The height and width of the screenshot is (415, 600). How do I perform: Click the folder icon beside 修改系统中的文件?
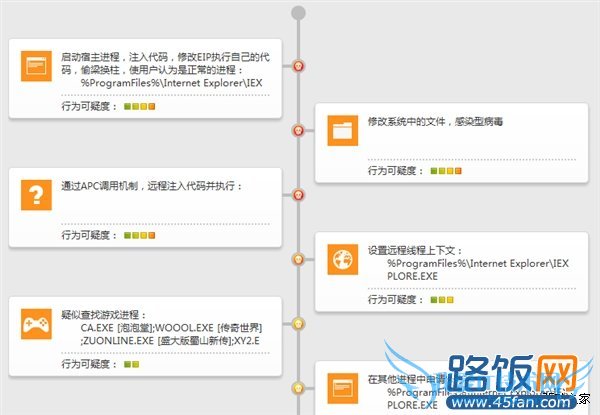pos(343,130)
